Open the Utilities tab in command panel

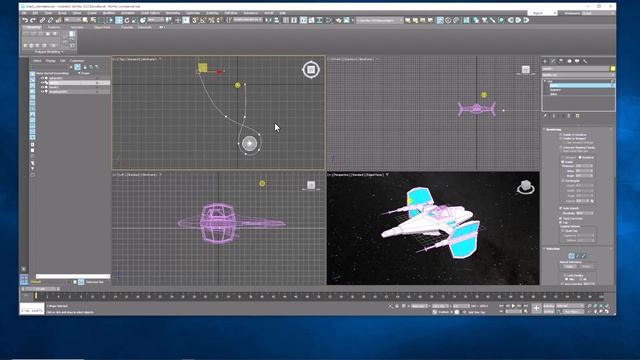click(585, 61)
